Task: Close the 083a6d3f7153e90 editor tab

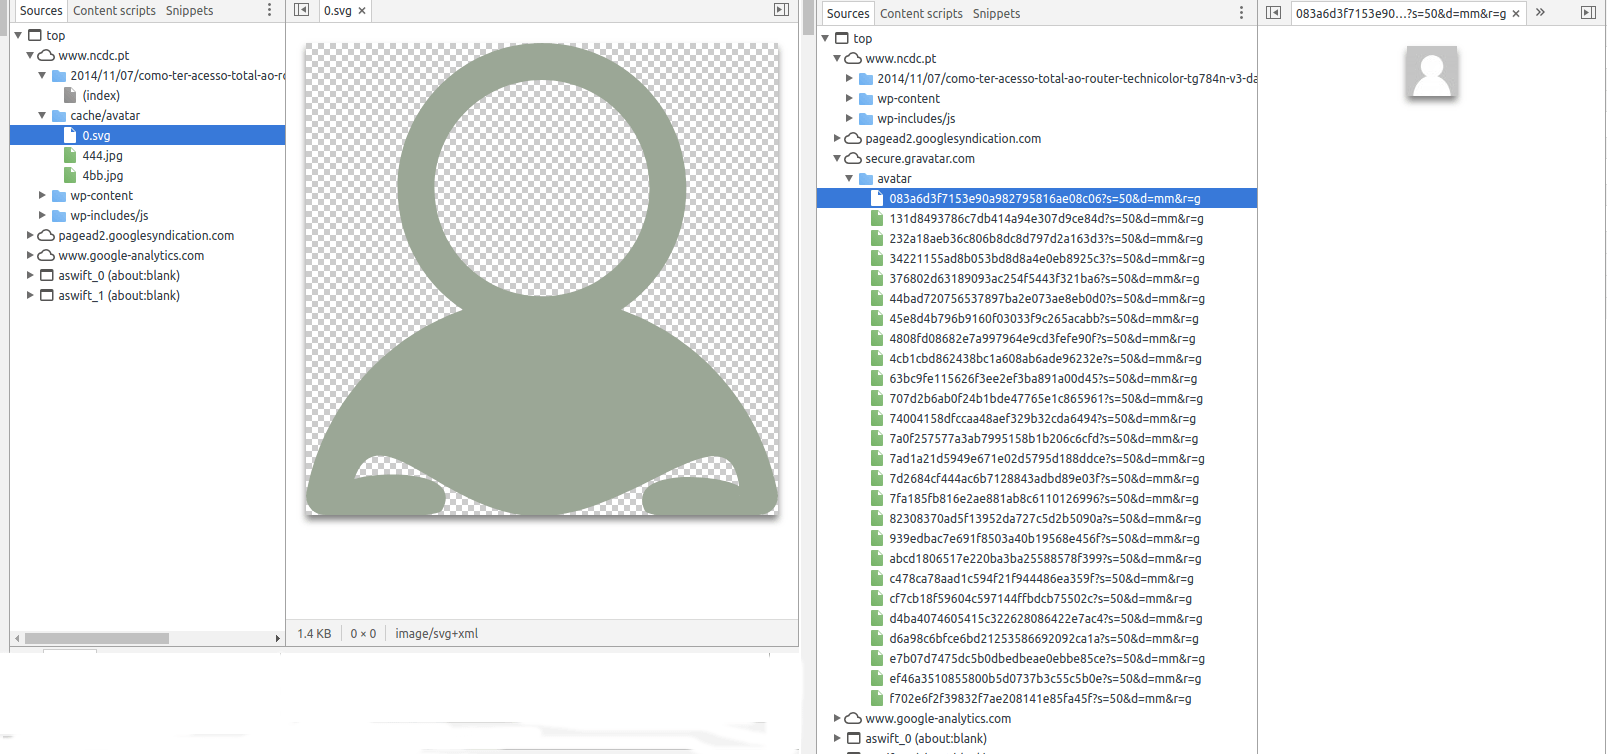Action: [1516, 14]
